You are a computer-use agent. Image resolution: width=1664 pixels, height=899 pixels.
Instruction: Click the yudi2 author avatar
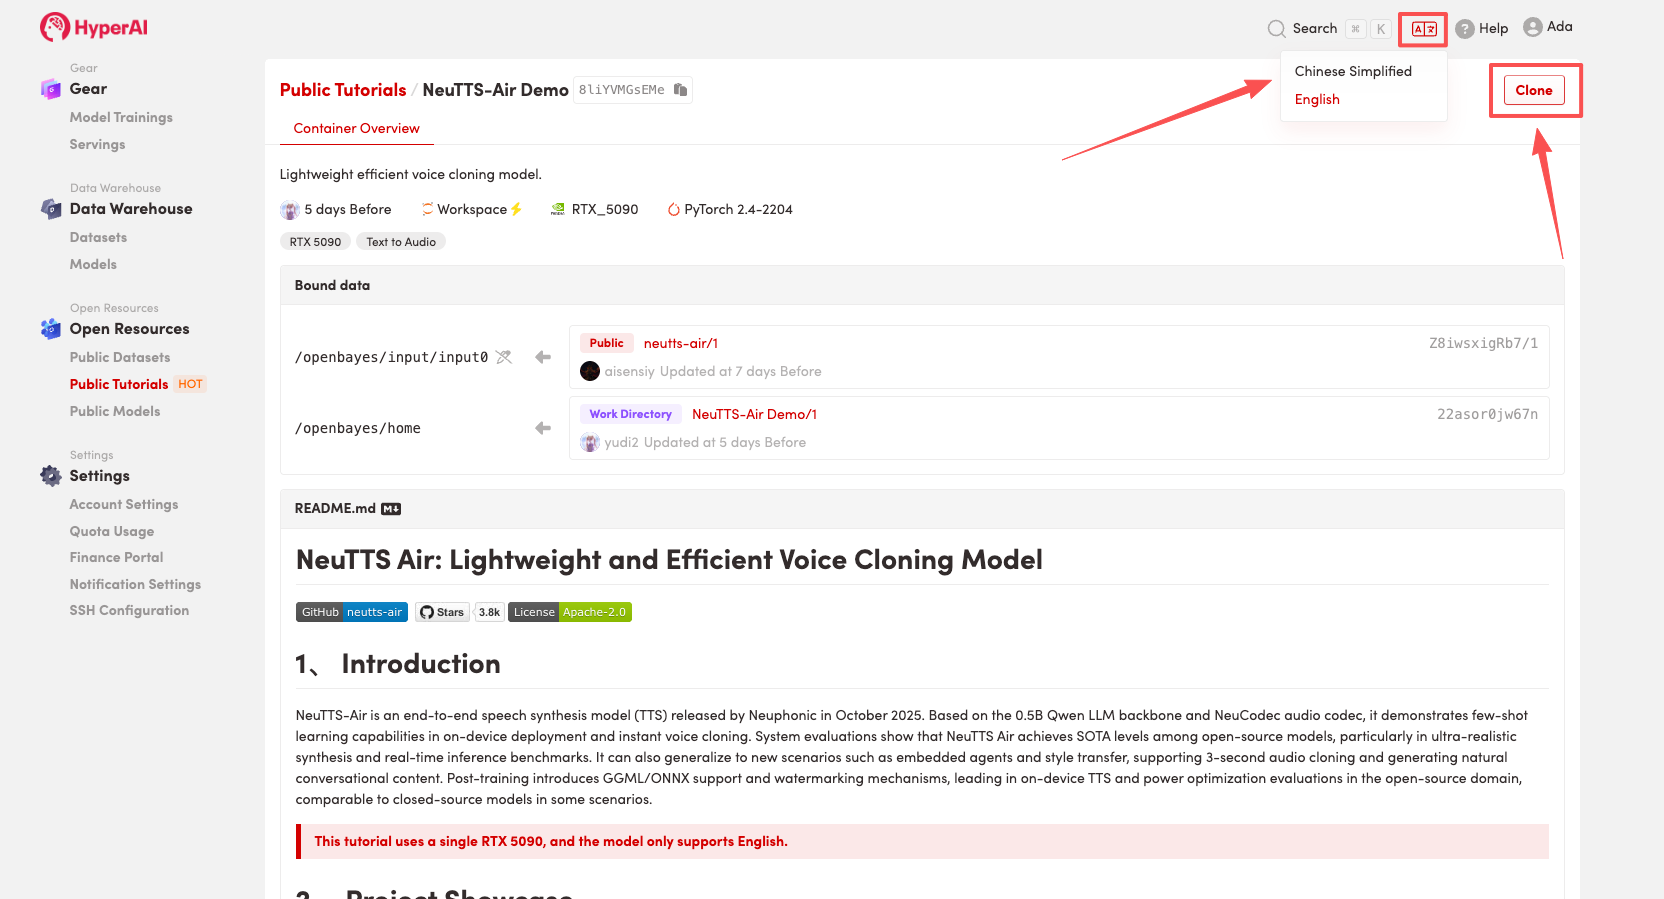(x=590, y=442)
